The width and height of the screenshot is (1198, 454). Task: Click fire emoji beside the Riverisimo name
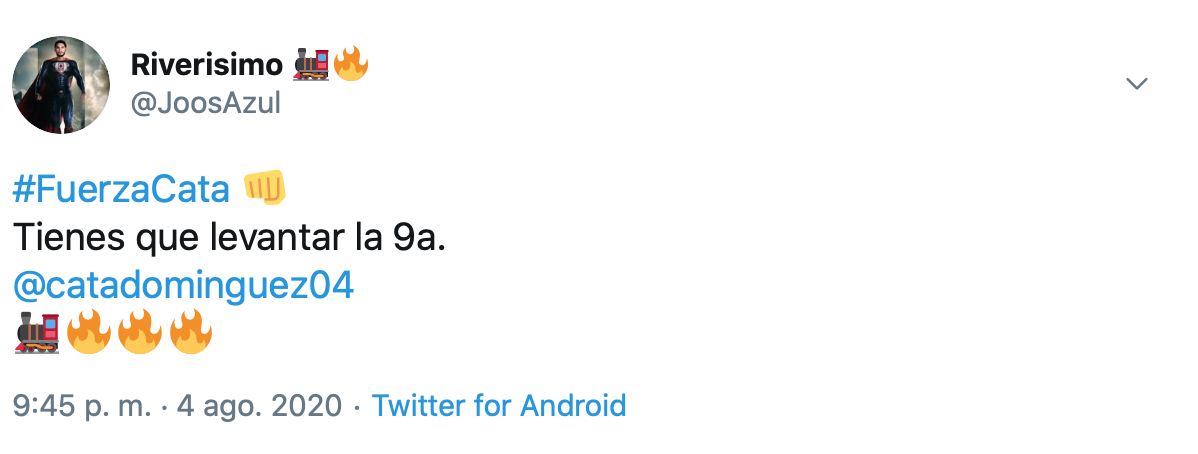(350, 65)
